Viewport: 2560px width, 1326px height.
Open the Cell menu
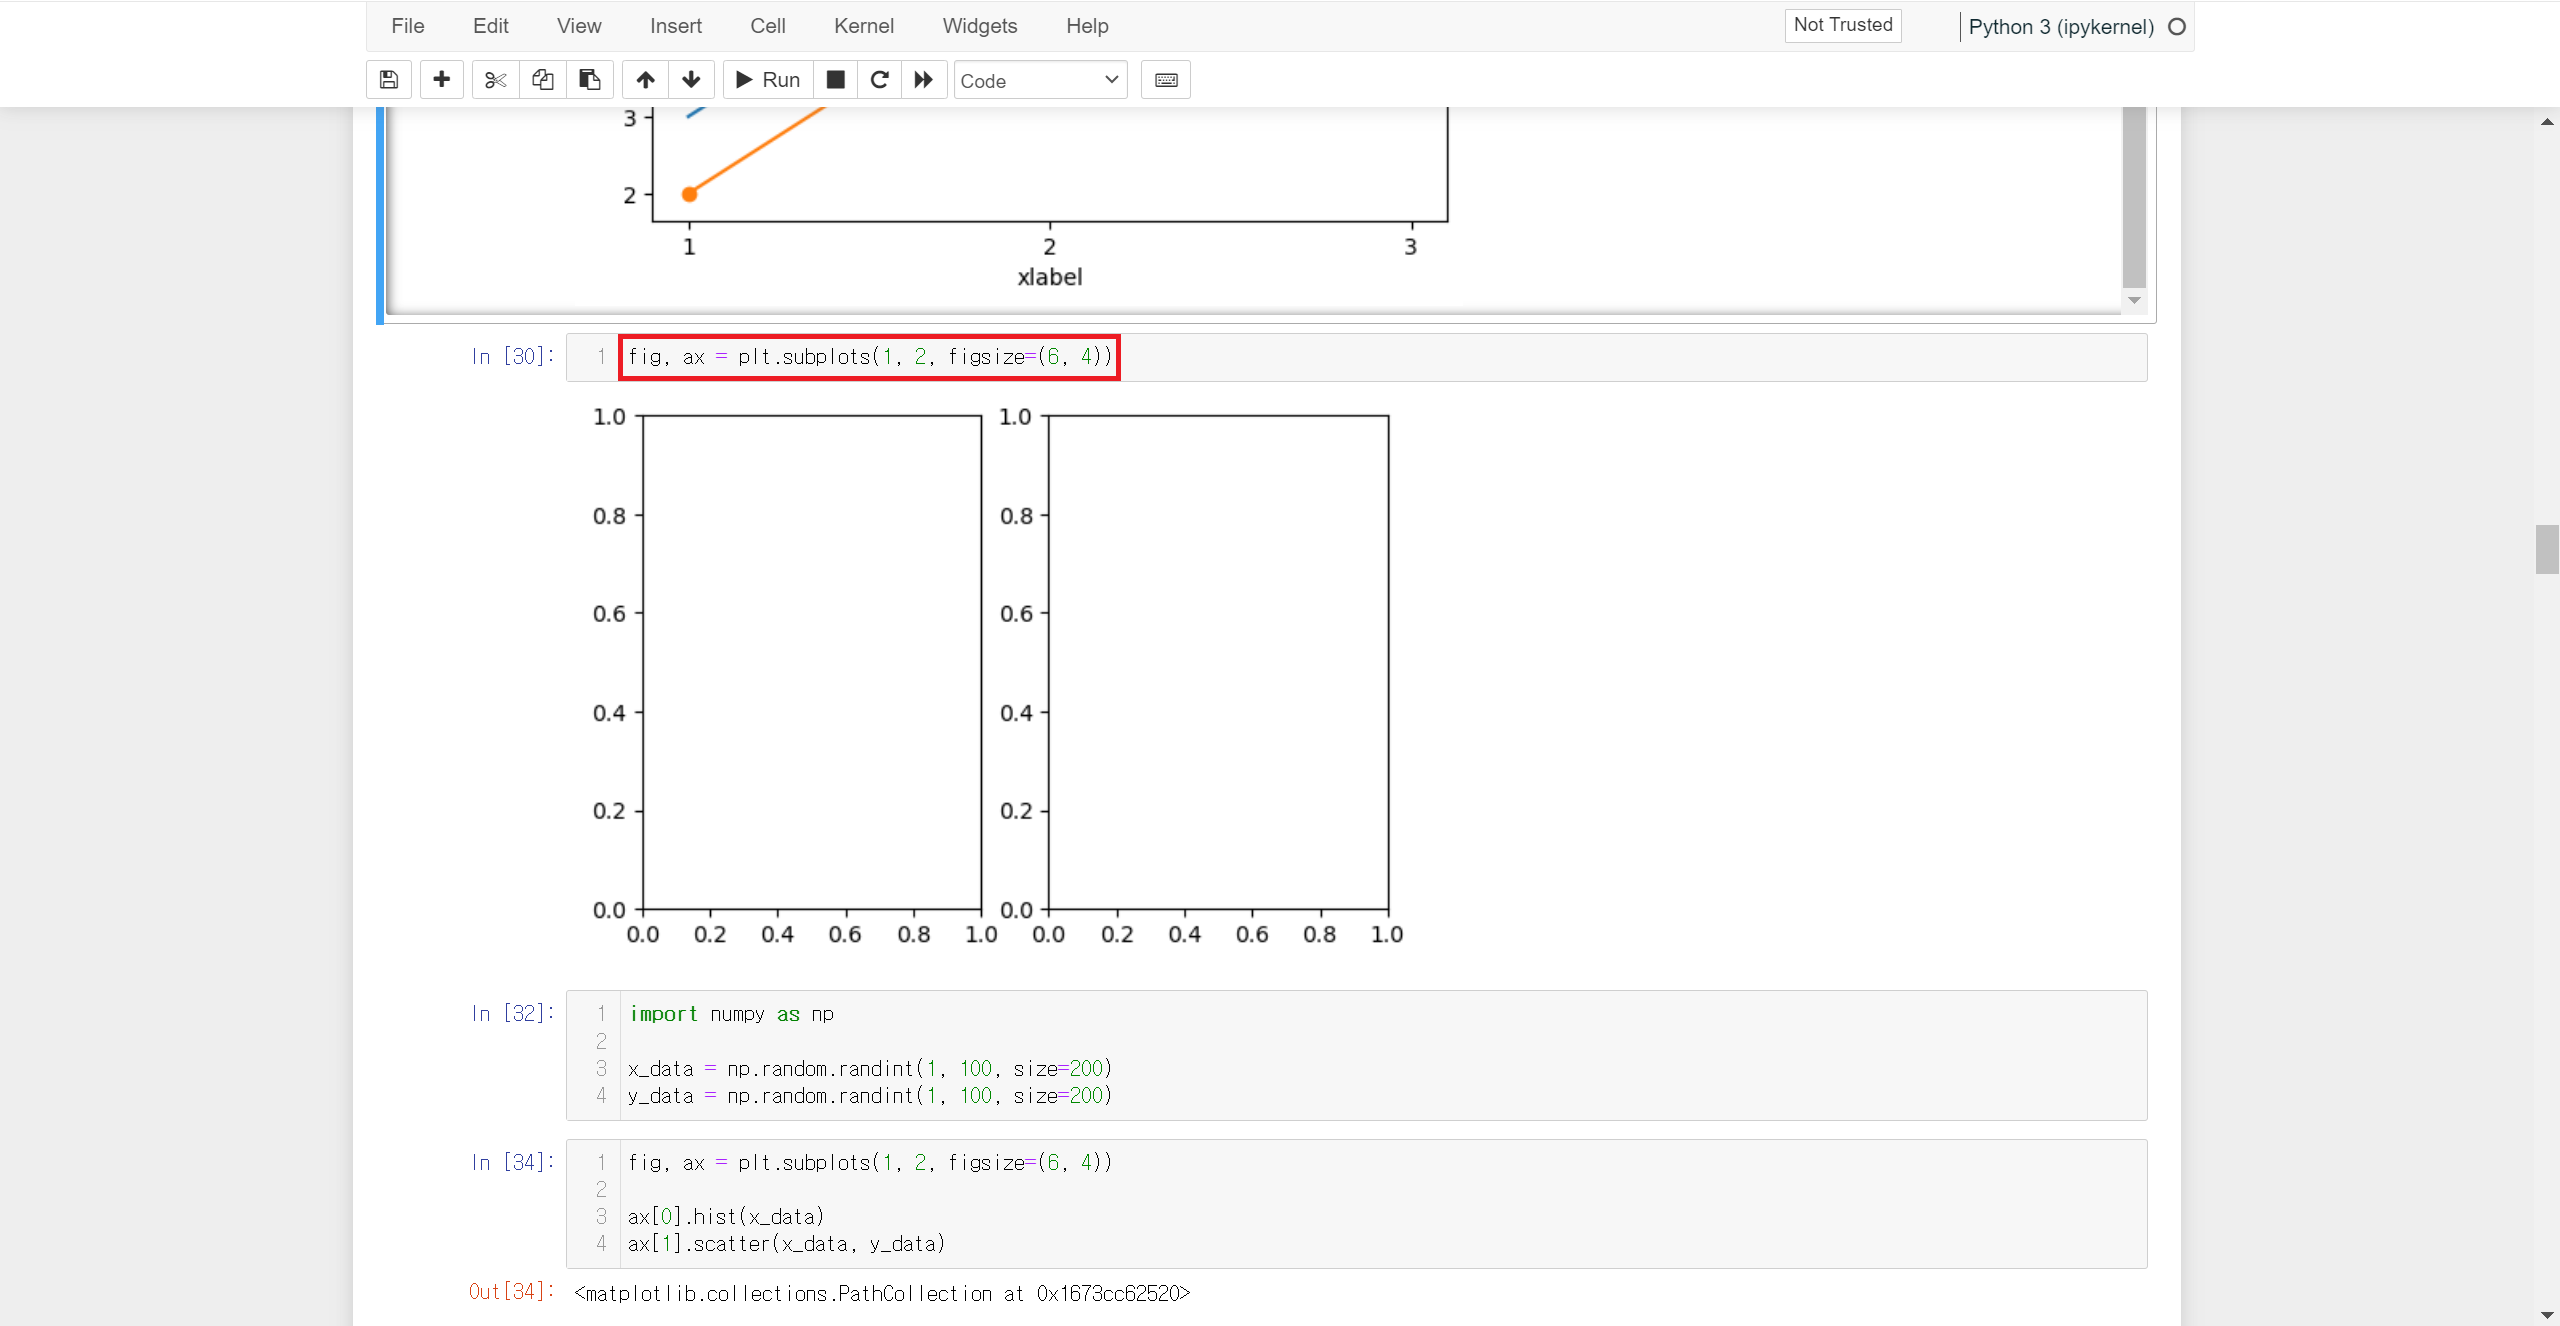click(x=767, y=26)
